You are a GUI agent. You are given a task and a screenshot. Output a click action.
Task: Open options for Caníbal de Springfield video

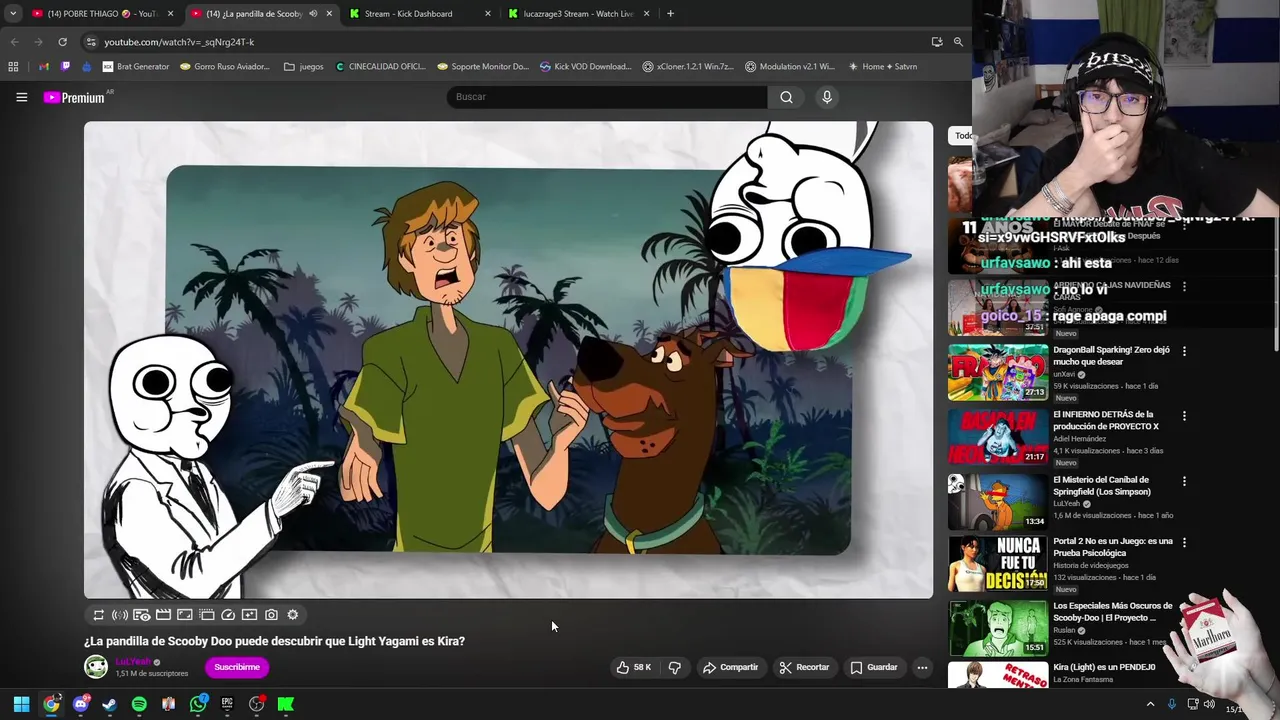click(x=1184, y=481)
